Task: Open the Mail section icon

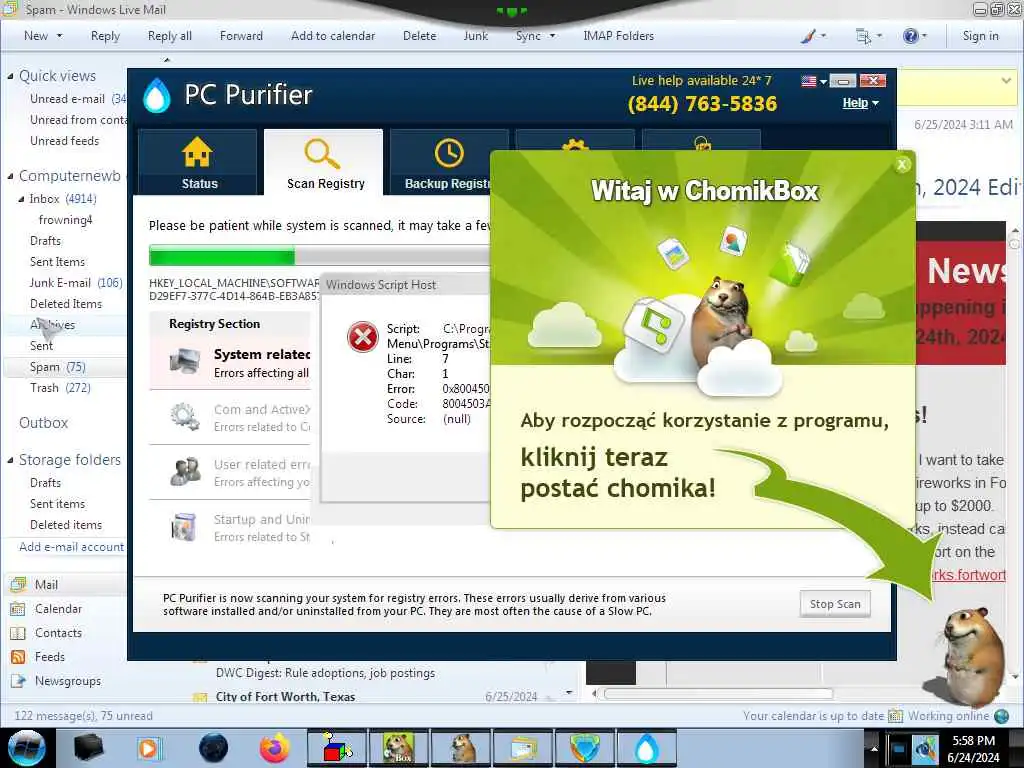Action: tap(18, 584)
